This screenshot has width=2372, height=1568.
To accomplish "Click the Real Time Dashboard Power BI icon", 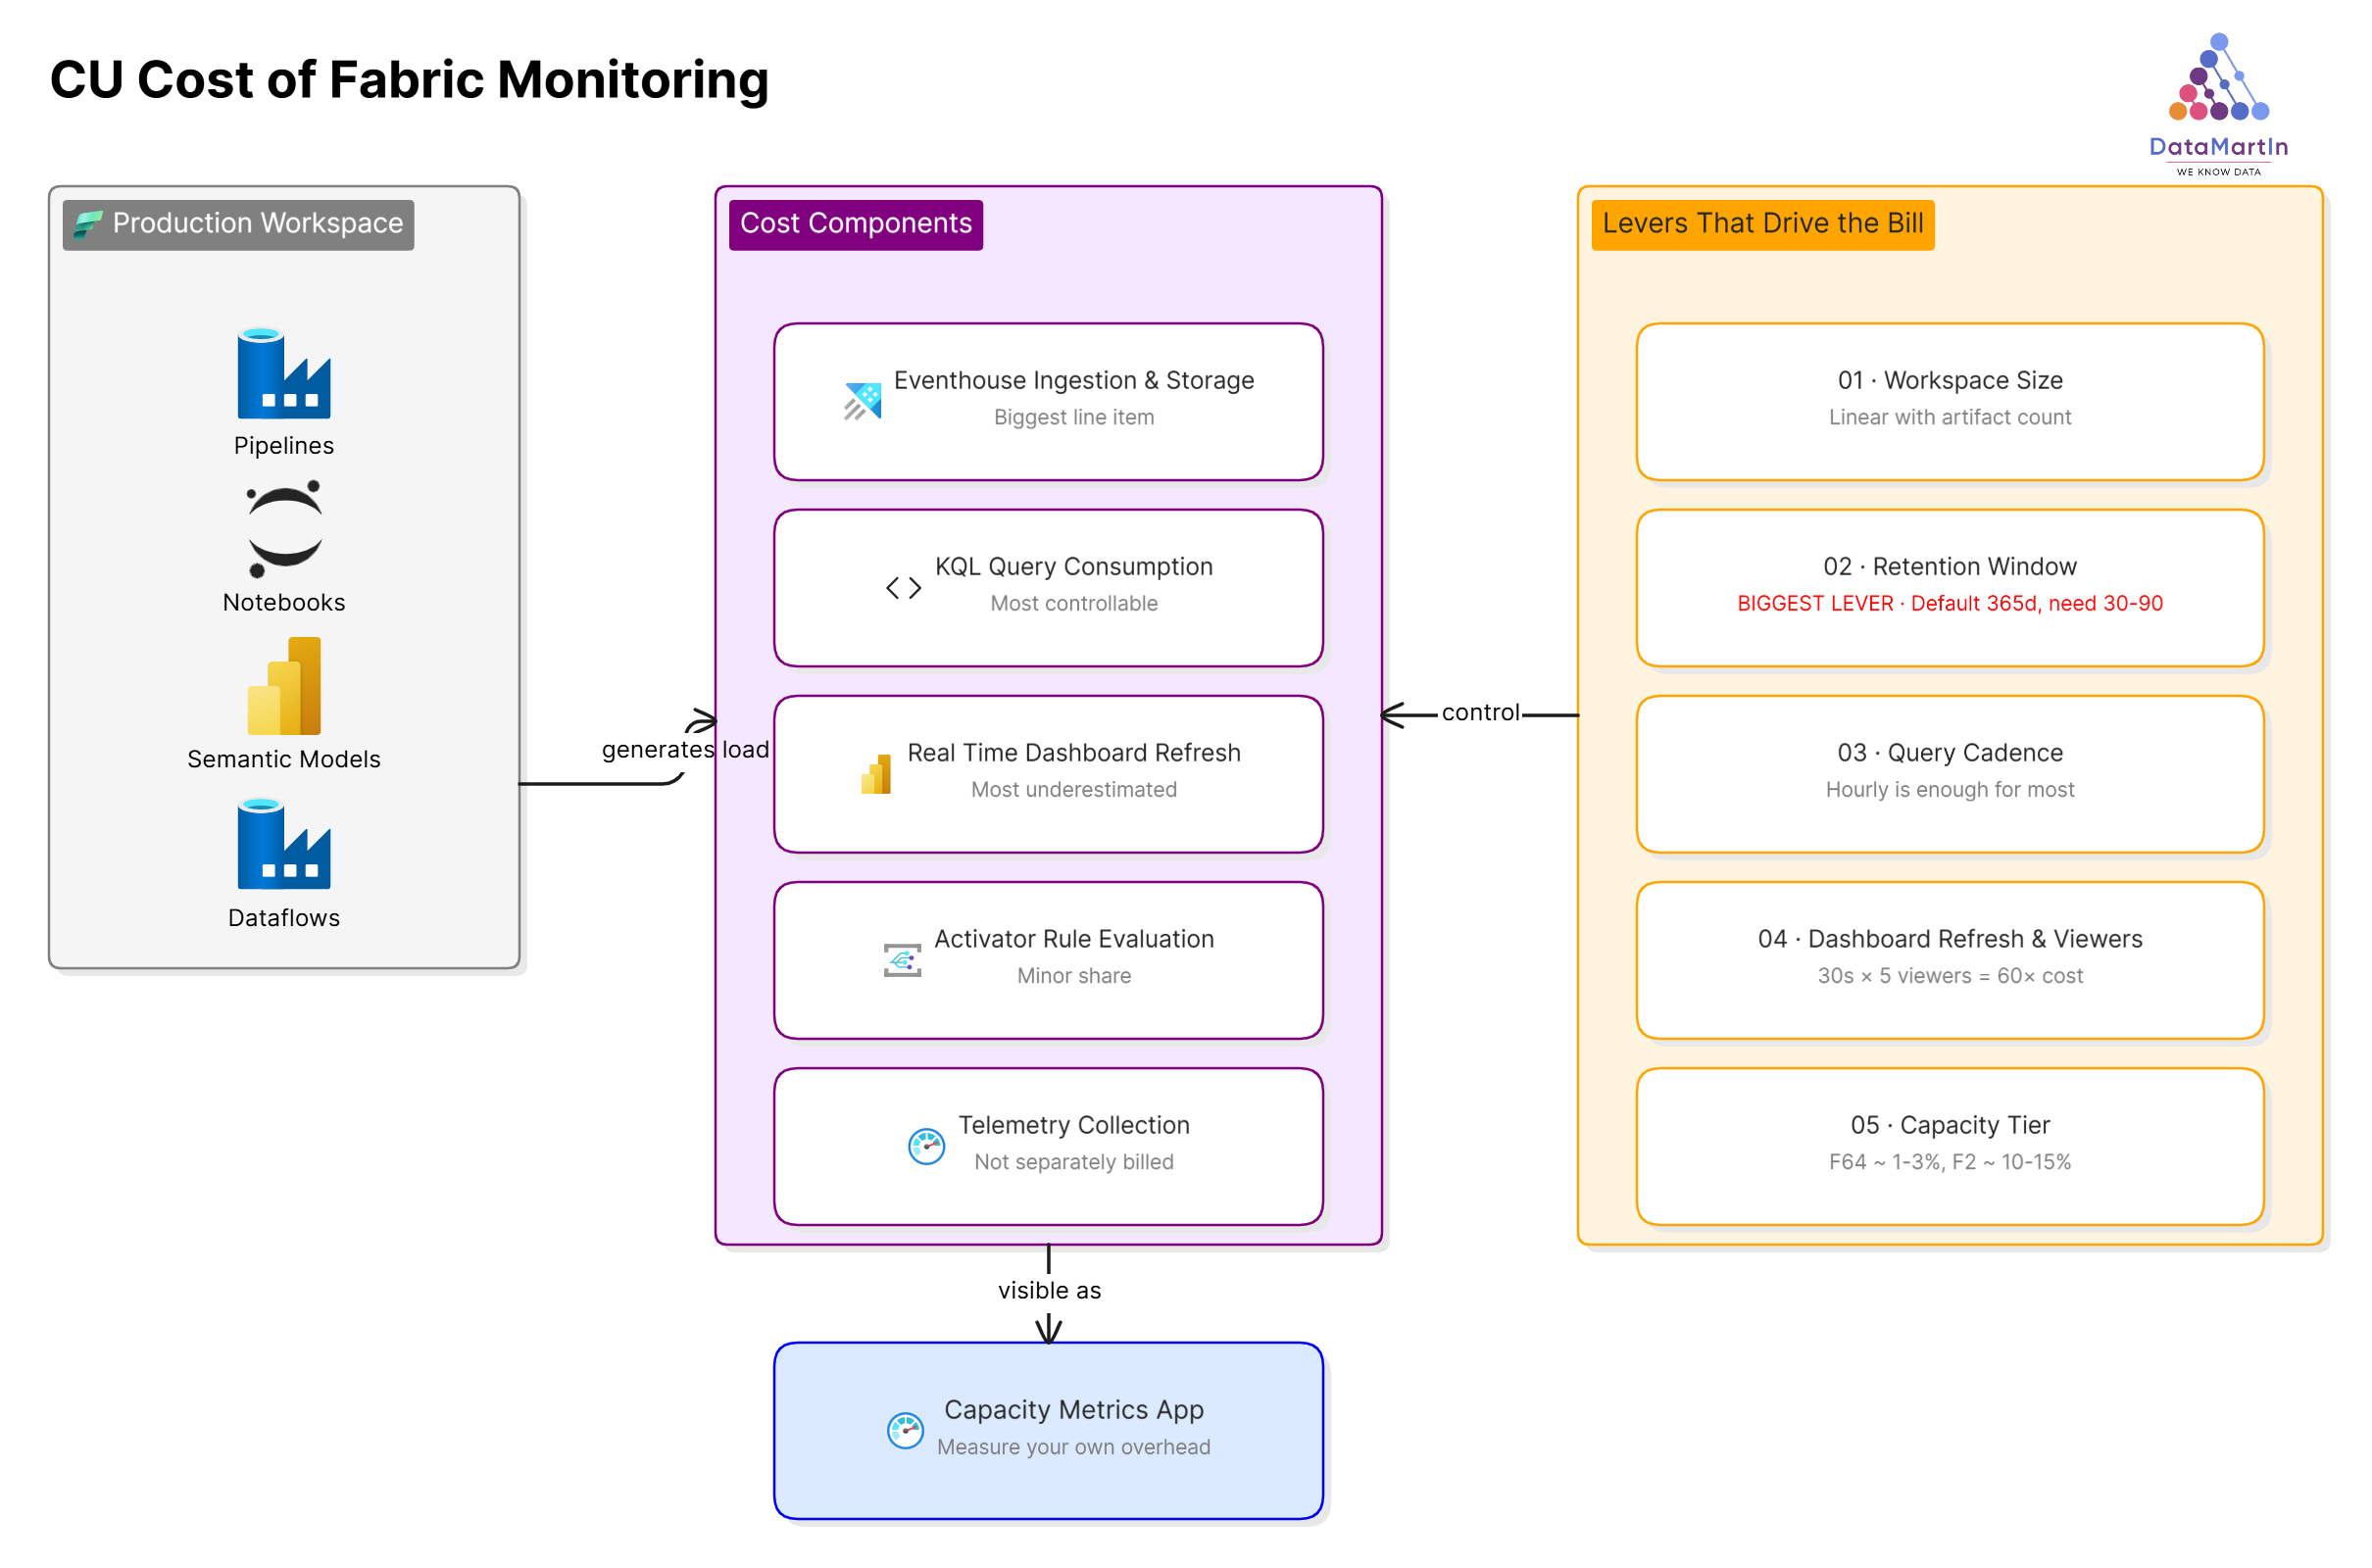I will point(876,775).
